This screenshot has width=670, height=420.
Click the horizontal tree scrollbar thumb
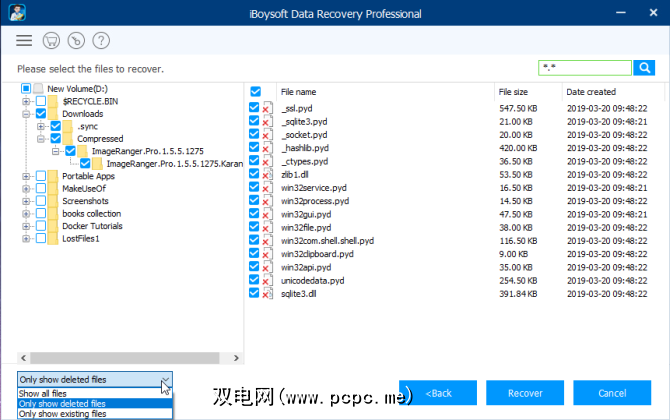(x=125, y=358)
